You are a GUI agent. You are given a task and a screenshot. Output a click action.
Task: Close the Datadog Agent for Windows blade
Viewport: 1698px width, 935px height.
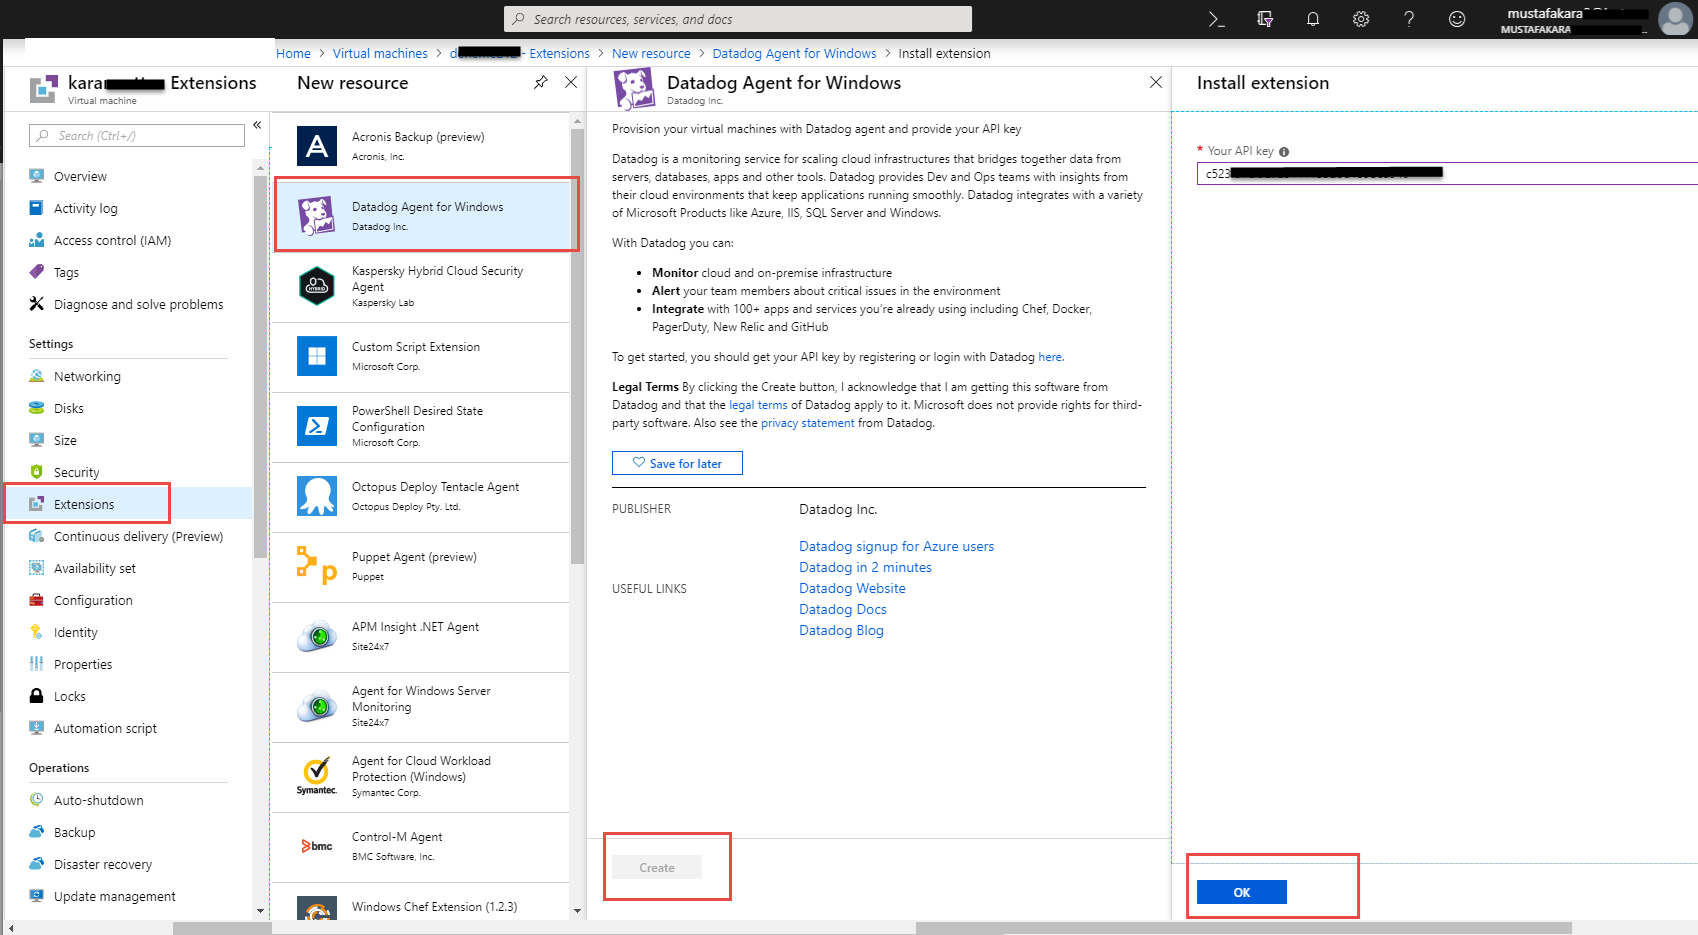[1156, 82]
